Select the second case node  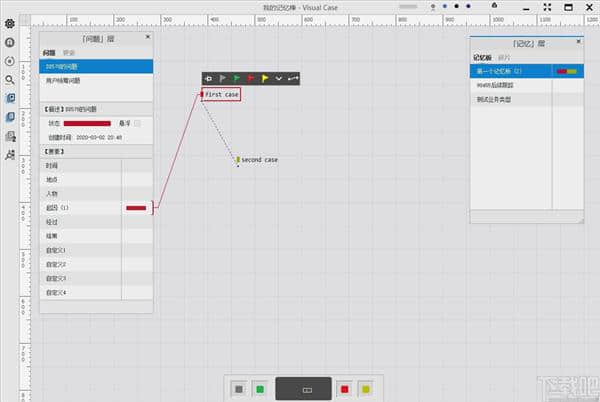tap(258, 160)
